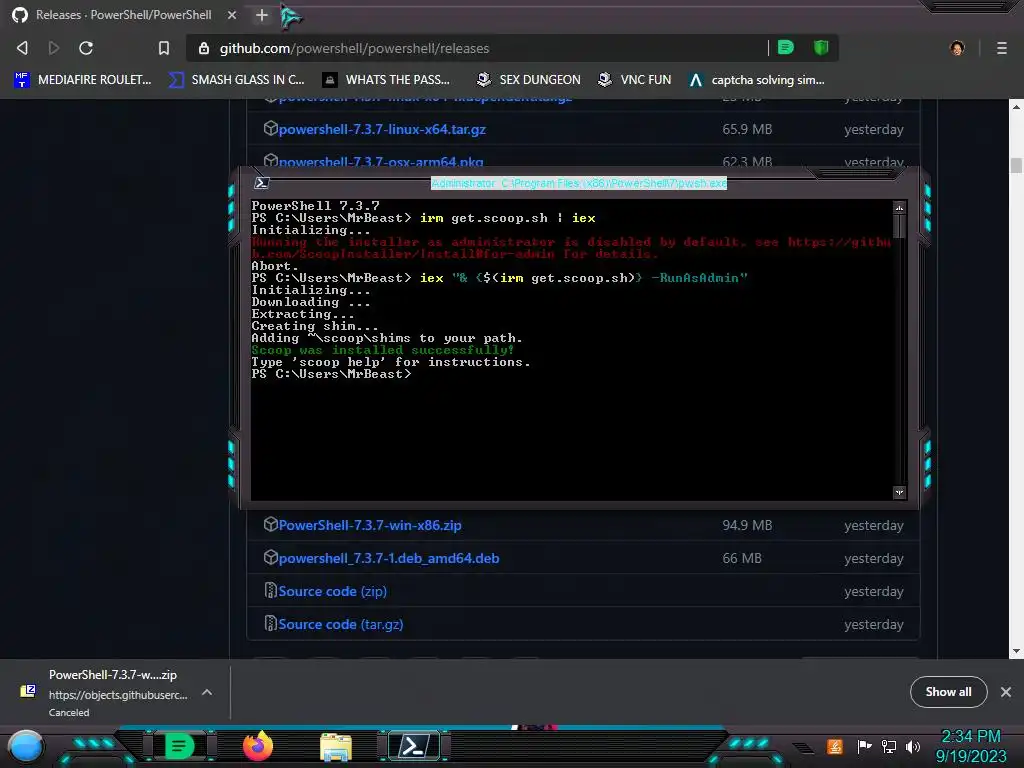Click the package icon beside linux-x64.tar.gz

click(x=270, y=128)
